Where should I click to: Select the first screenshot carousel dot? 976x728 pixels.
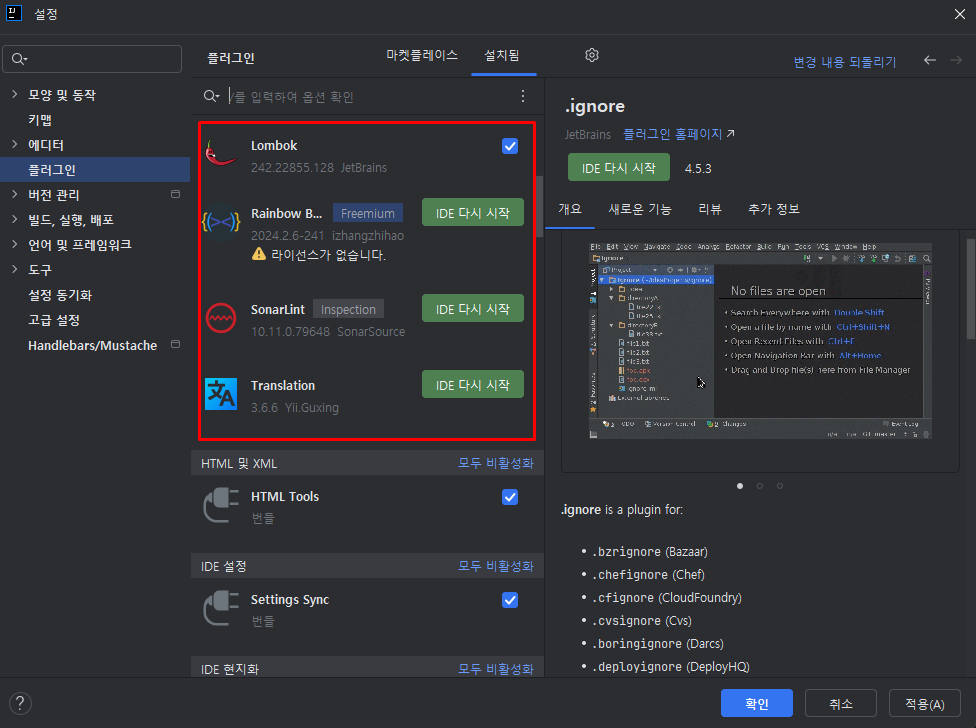tap(739, 486)
